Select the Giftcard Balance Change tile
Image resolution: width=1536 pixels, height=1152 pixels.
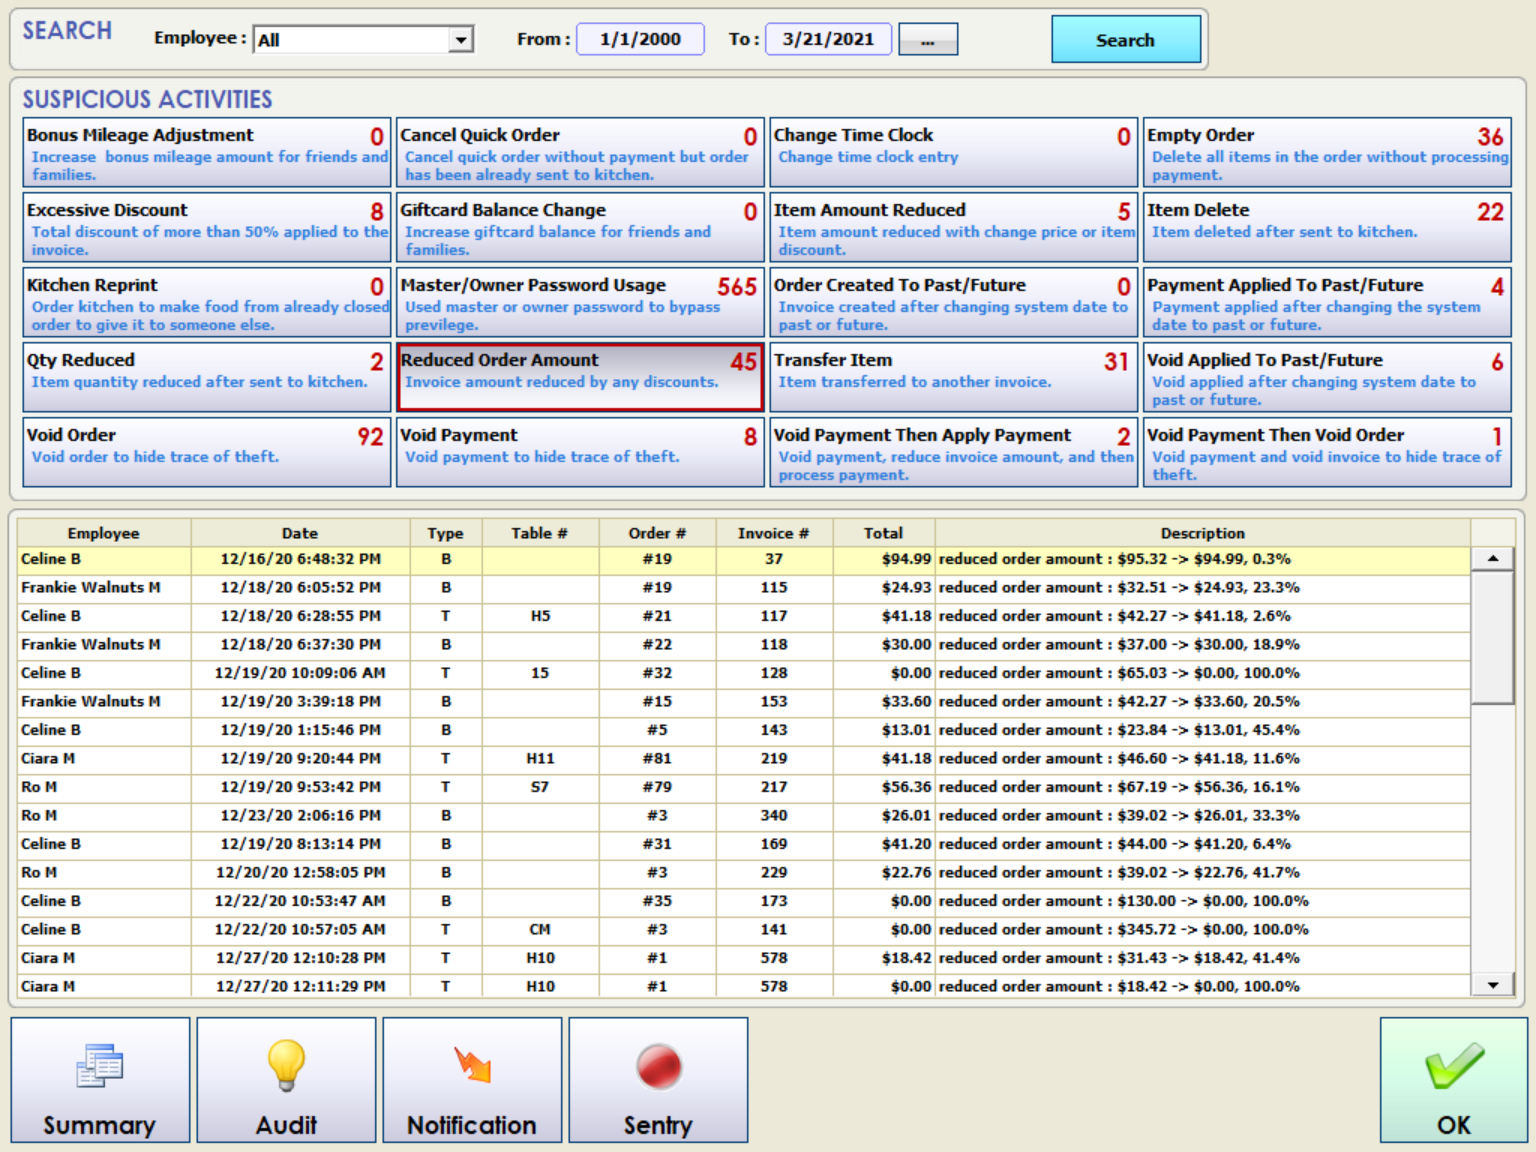click(580, 228)
